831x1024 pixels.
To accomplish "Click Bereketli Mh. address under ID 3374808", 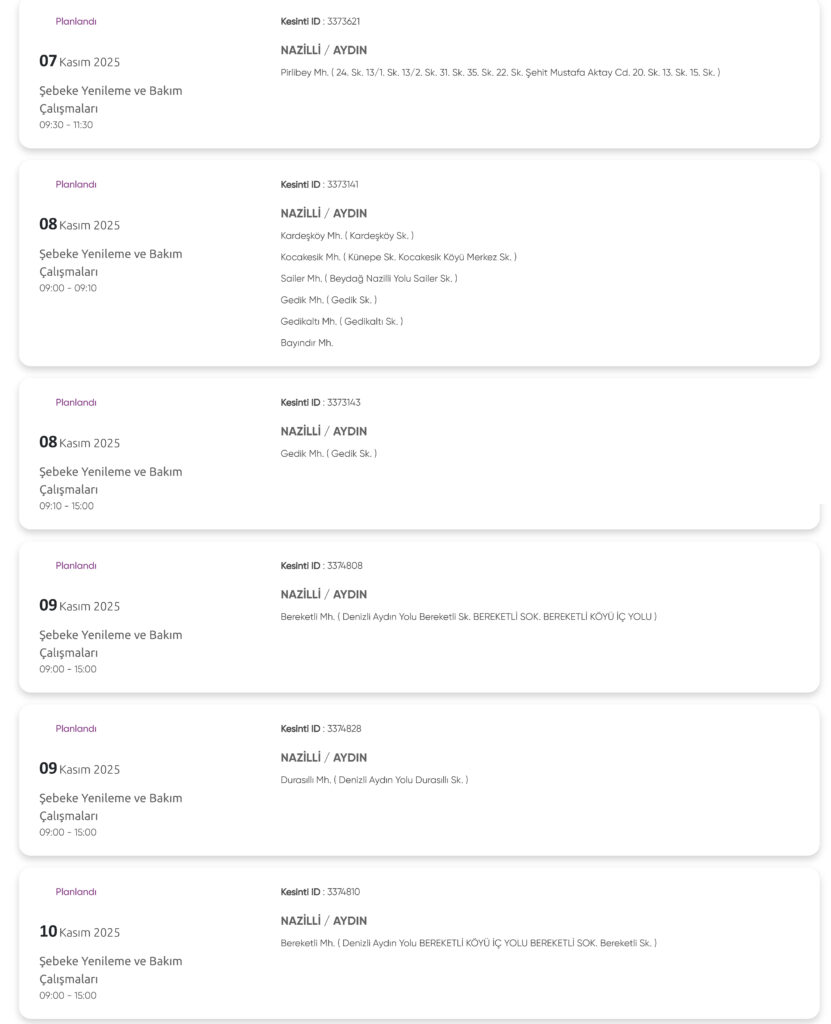I will pos(468,617).
